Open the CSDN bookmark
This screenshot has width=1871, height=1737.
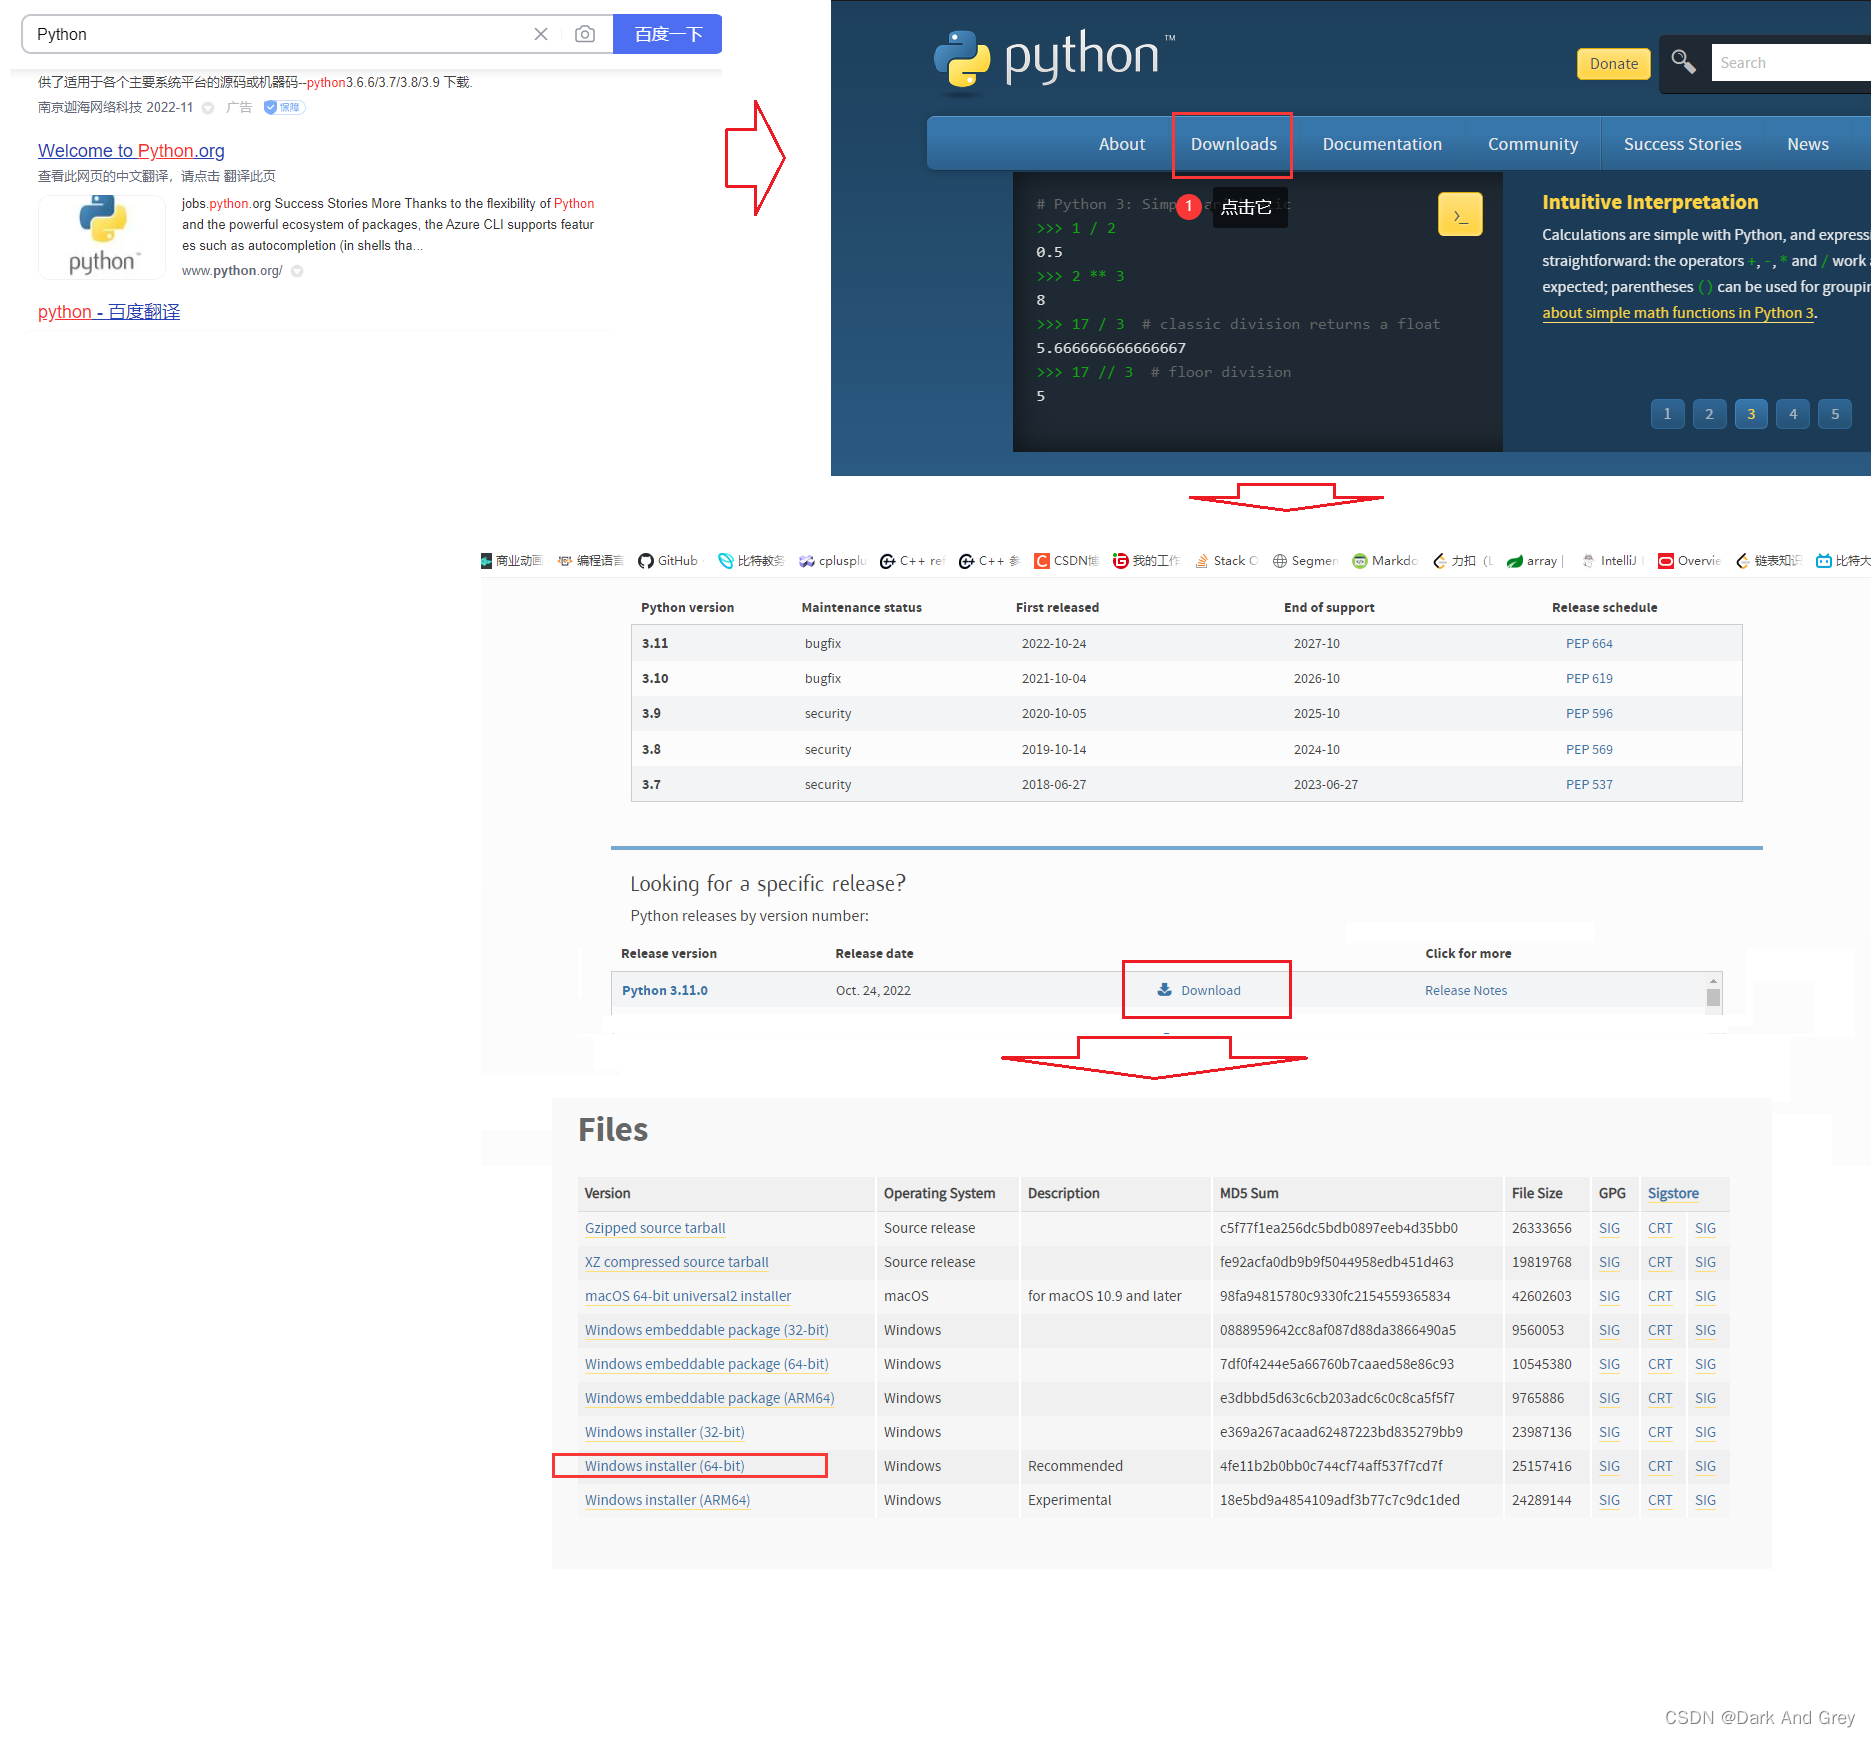click(1066, 561)
